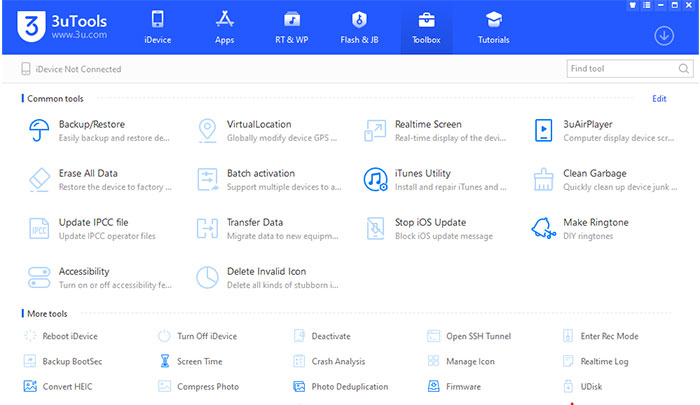
Task: Click Reboot iDevice in More tools
Action: coord(69,336)
